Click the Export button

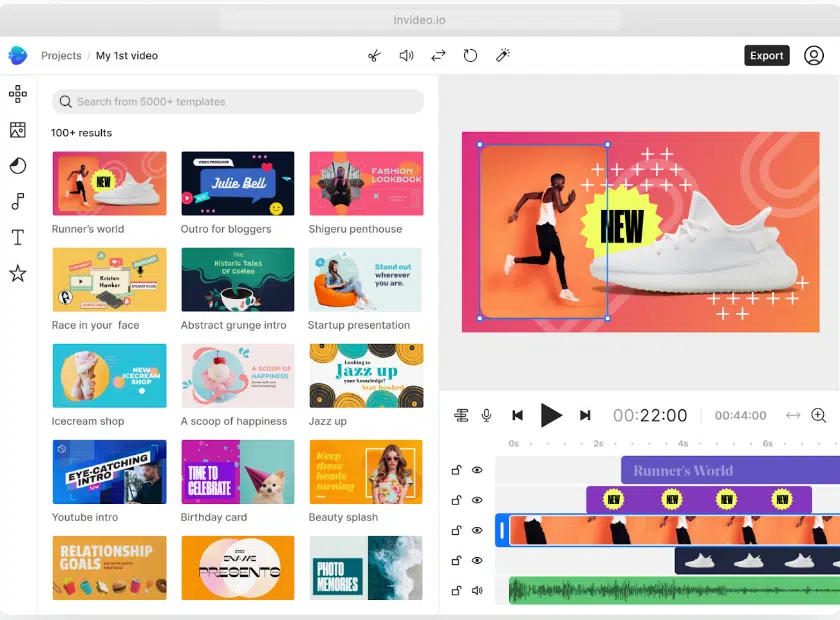[766, 56]
